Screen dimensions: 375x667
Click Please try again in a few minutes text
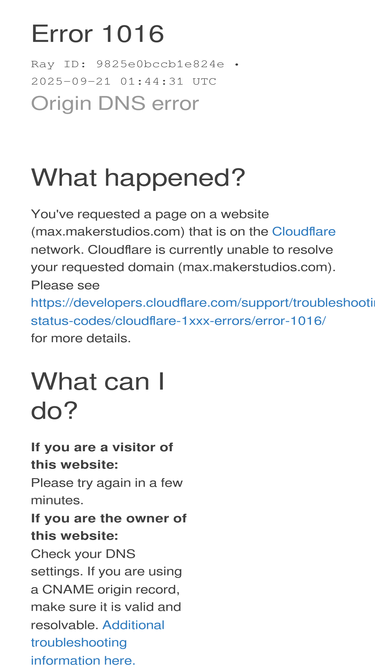point(107,491)
